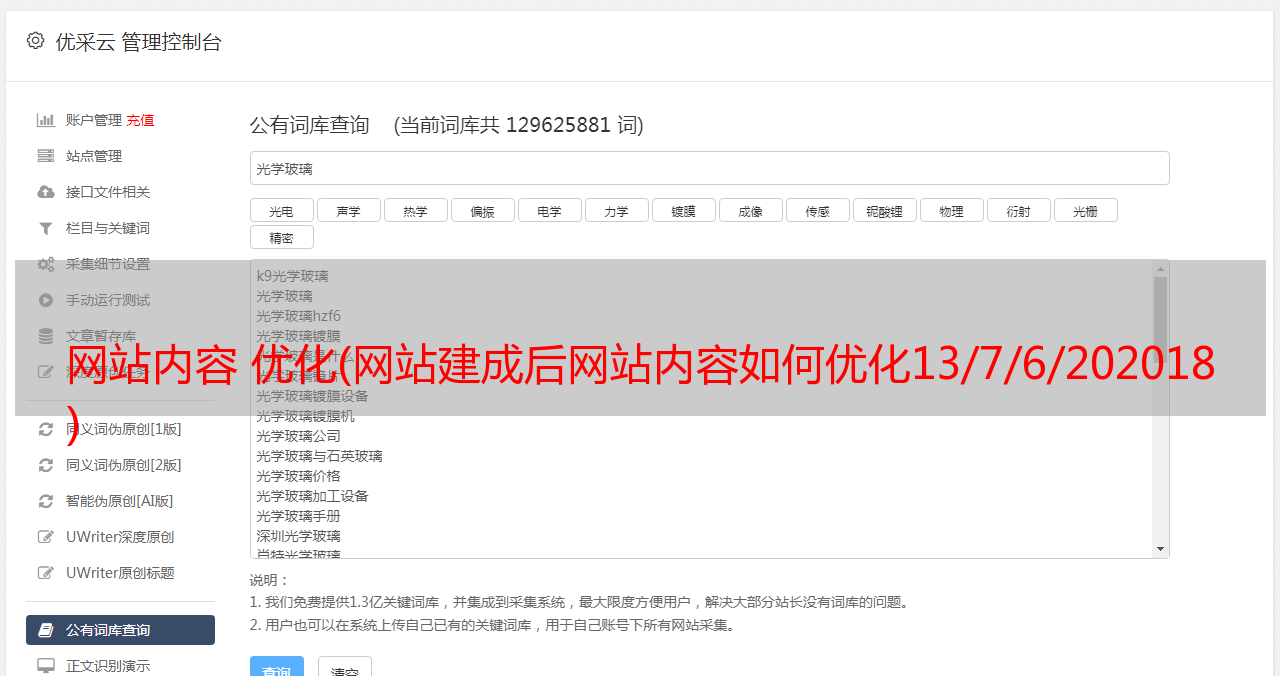Image resolution: width=1280 pixels, height=676 pixels.
Task: Click the red 充值 link
Action: [140, 120]
